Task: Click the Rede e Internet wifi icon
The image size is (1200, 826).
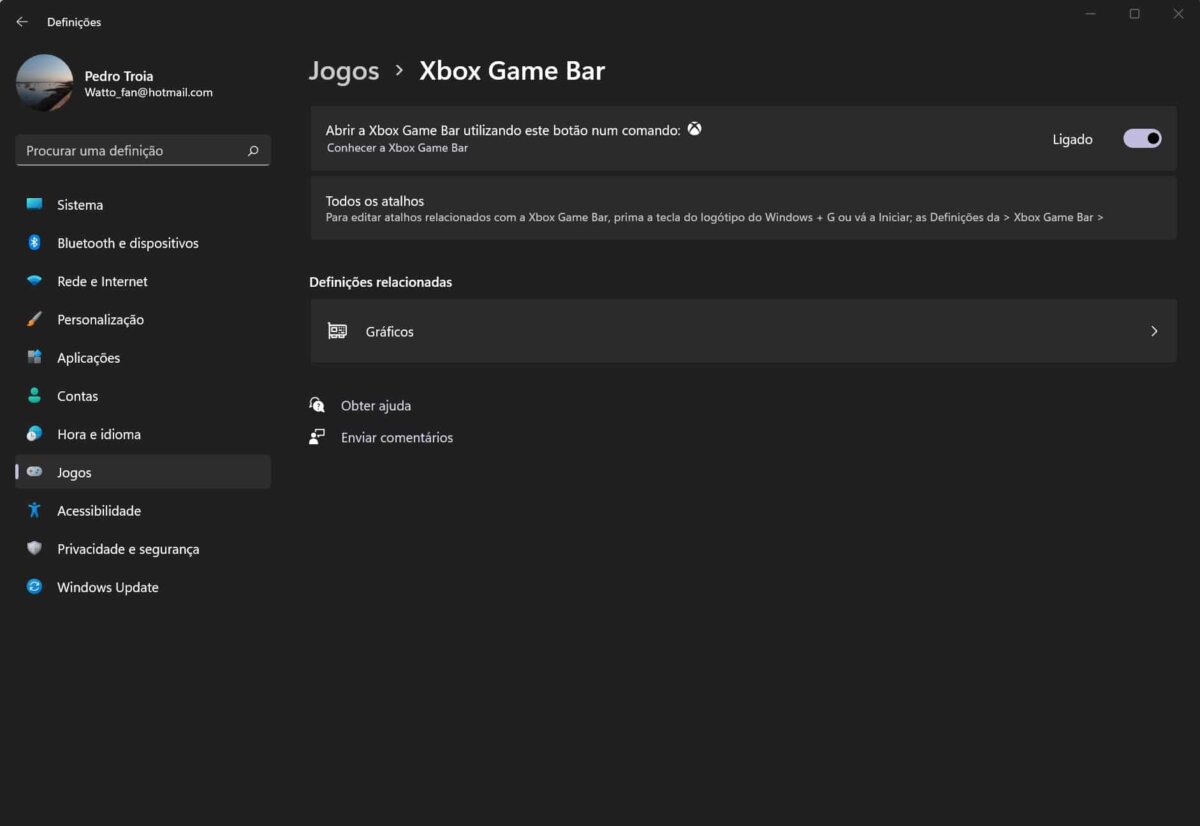Action: (x=35, y=281)
